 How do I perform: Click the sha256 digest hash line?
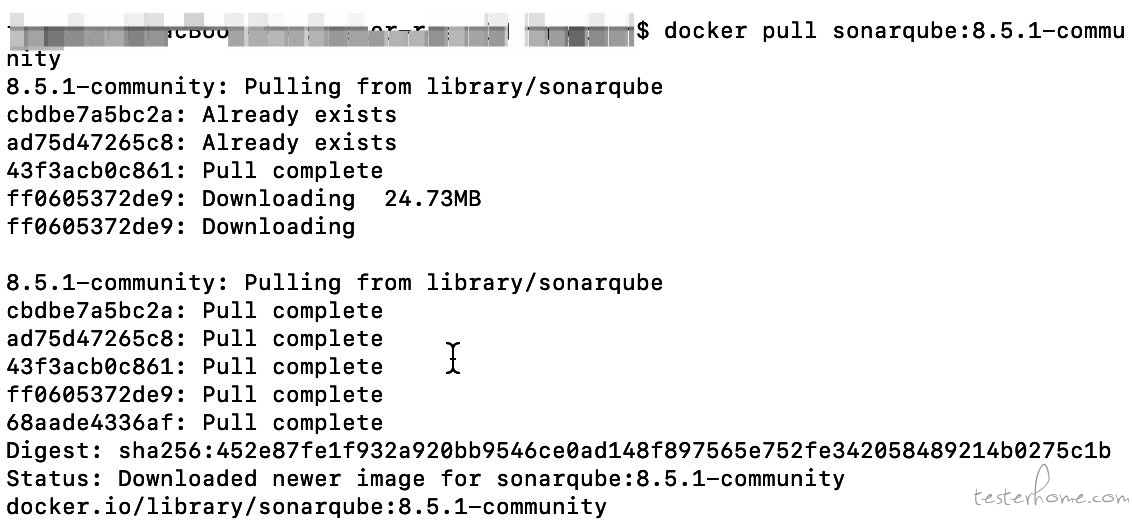pos(558,451)
